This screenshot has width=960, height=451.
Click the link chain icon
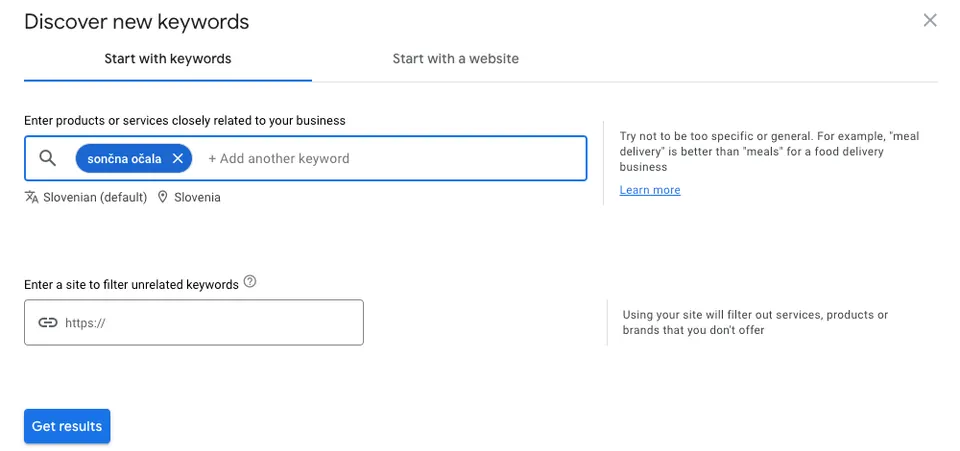47,322
